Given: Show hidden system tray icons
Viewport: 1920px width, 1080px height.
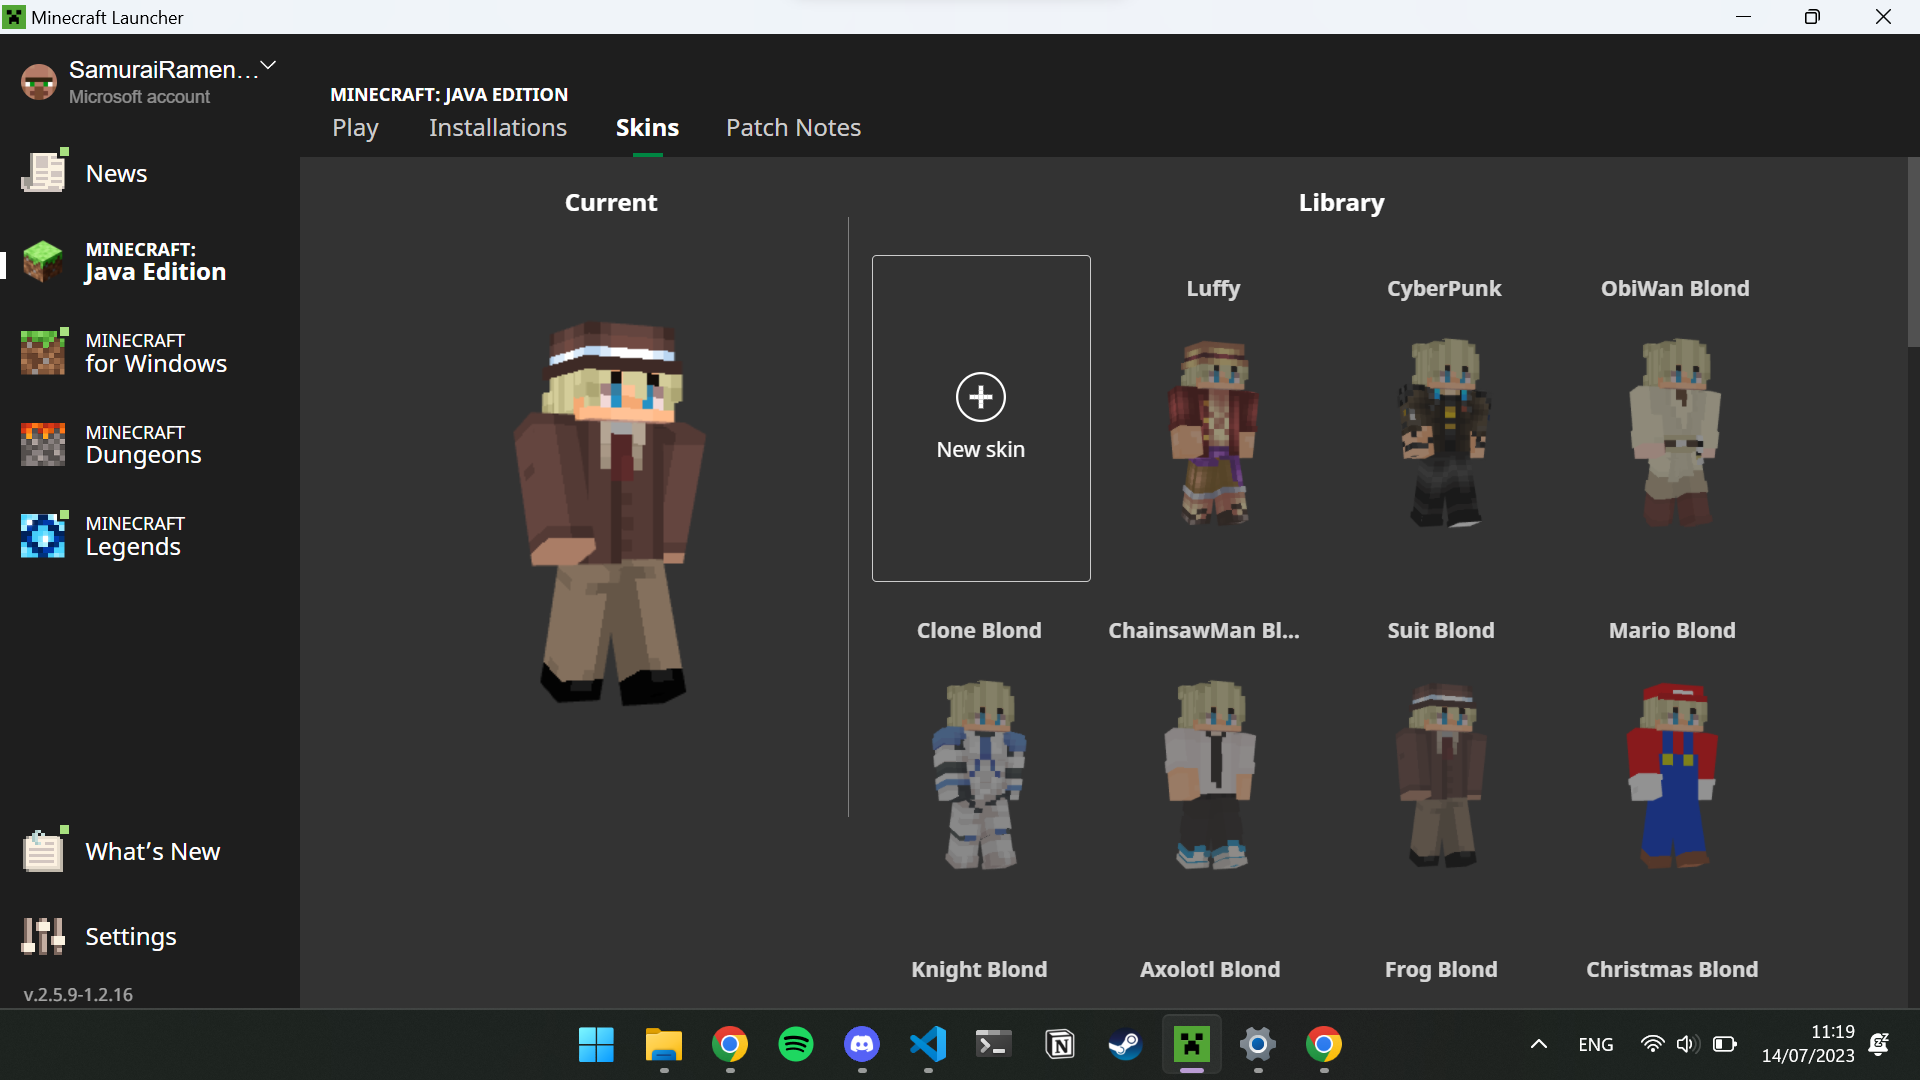Looking at the screenshot, I should click(x=1539, y=1044).
